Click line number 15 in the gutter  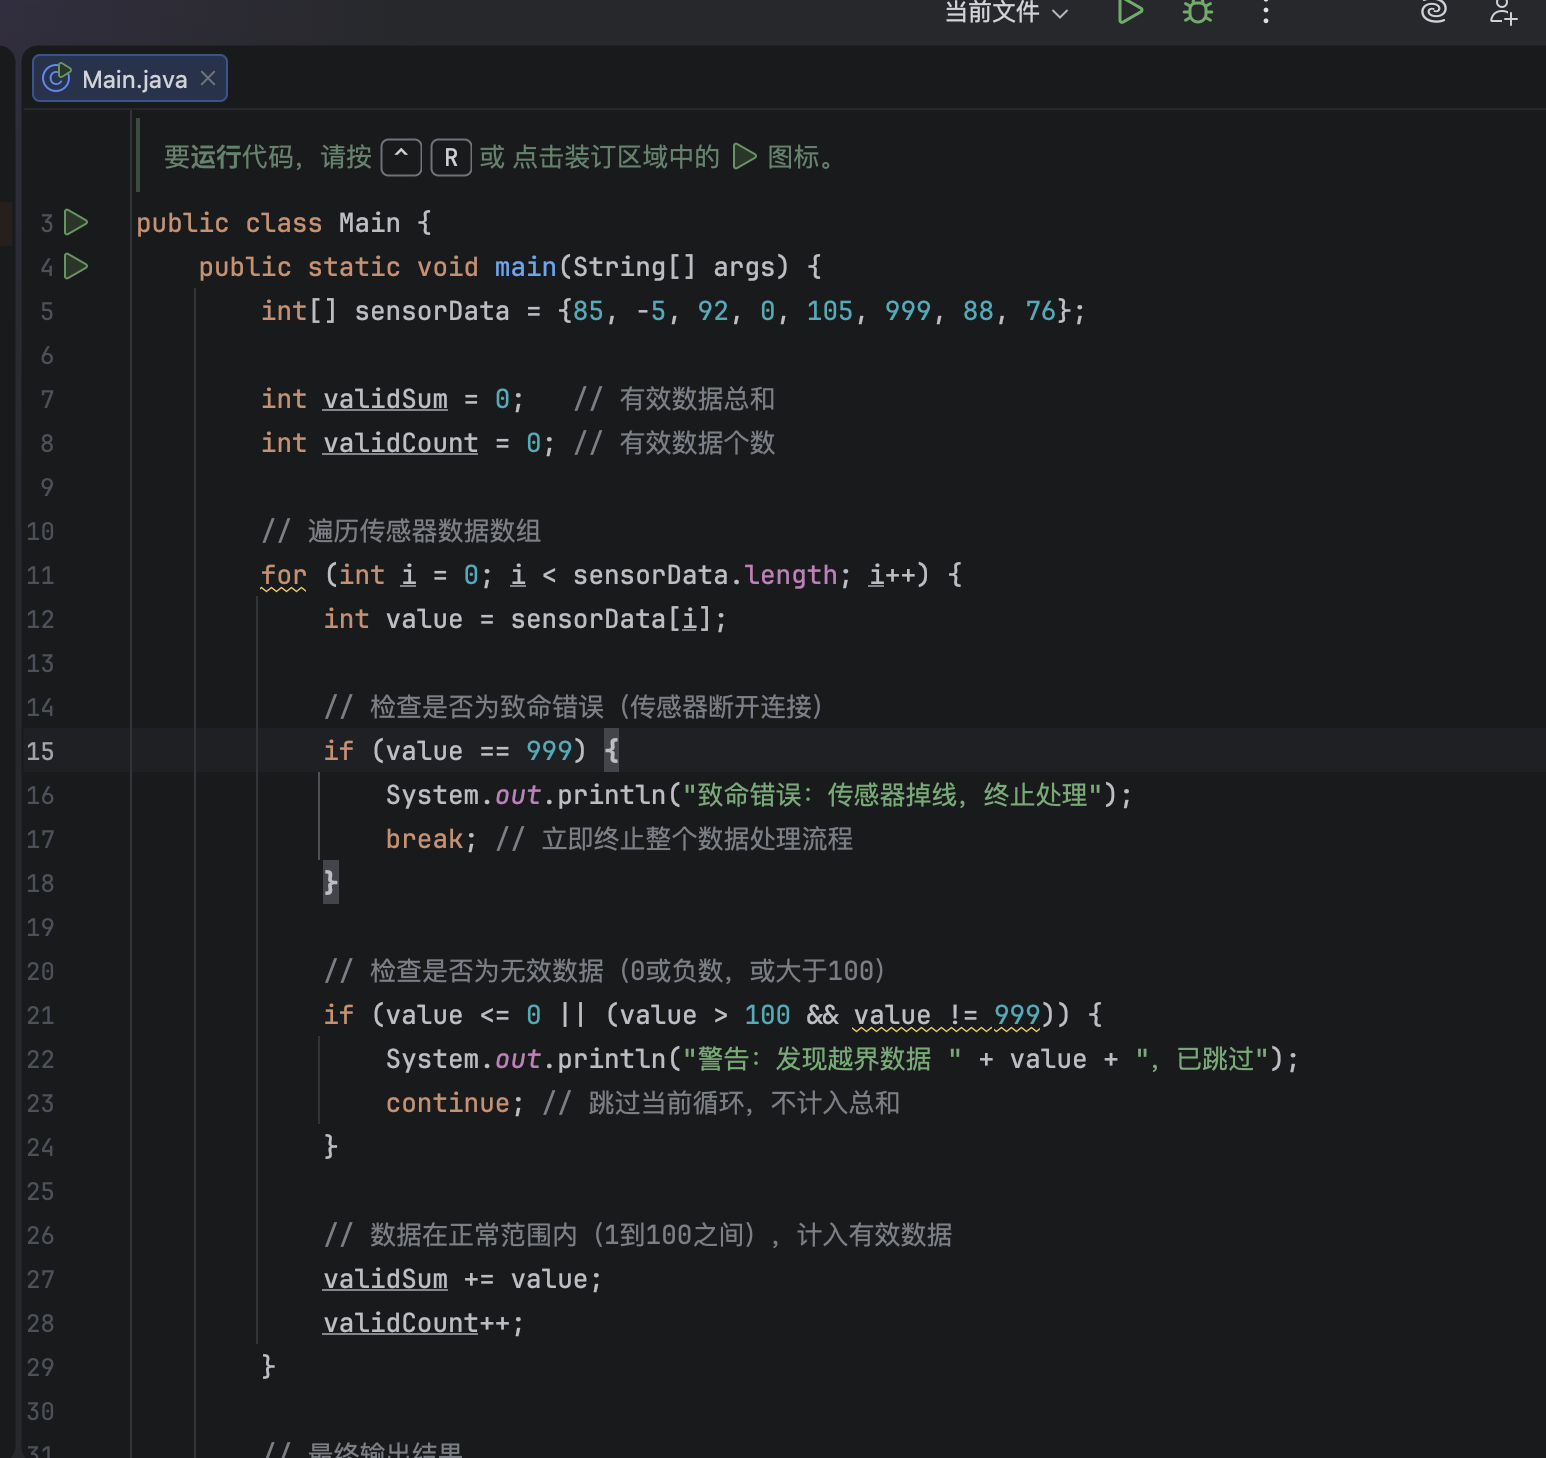[x=40, y=751]
